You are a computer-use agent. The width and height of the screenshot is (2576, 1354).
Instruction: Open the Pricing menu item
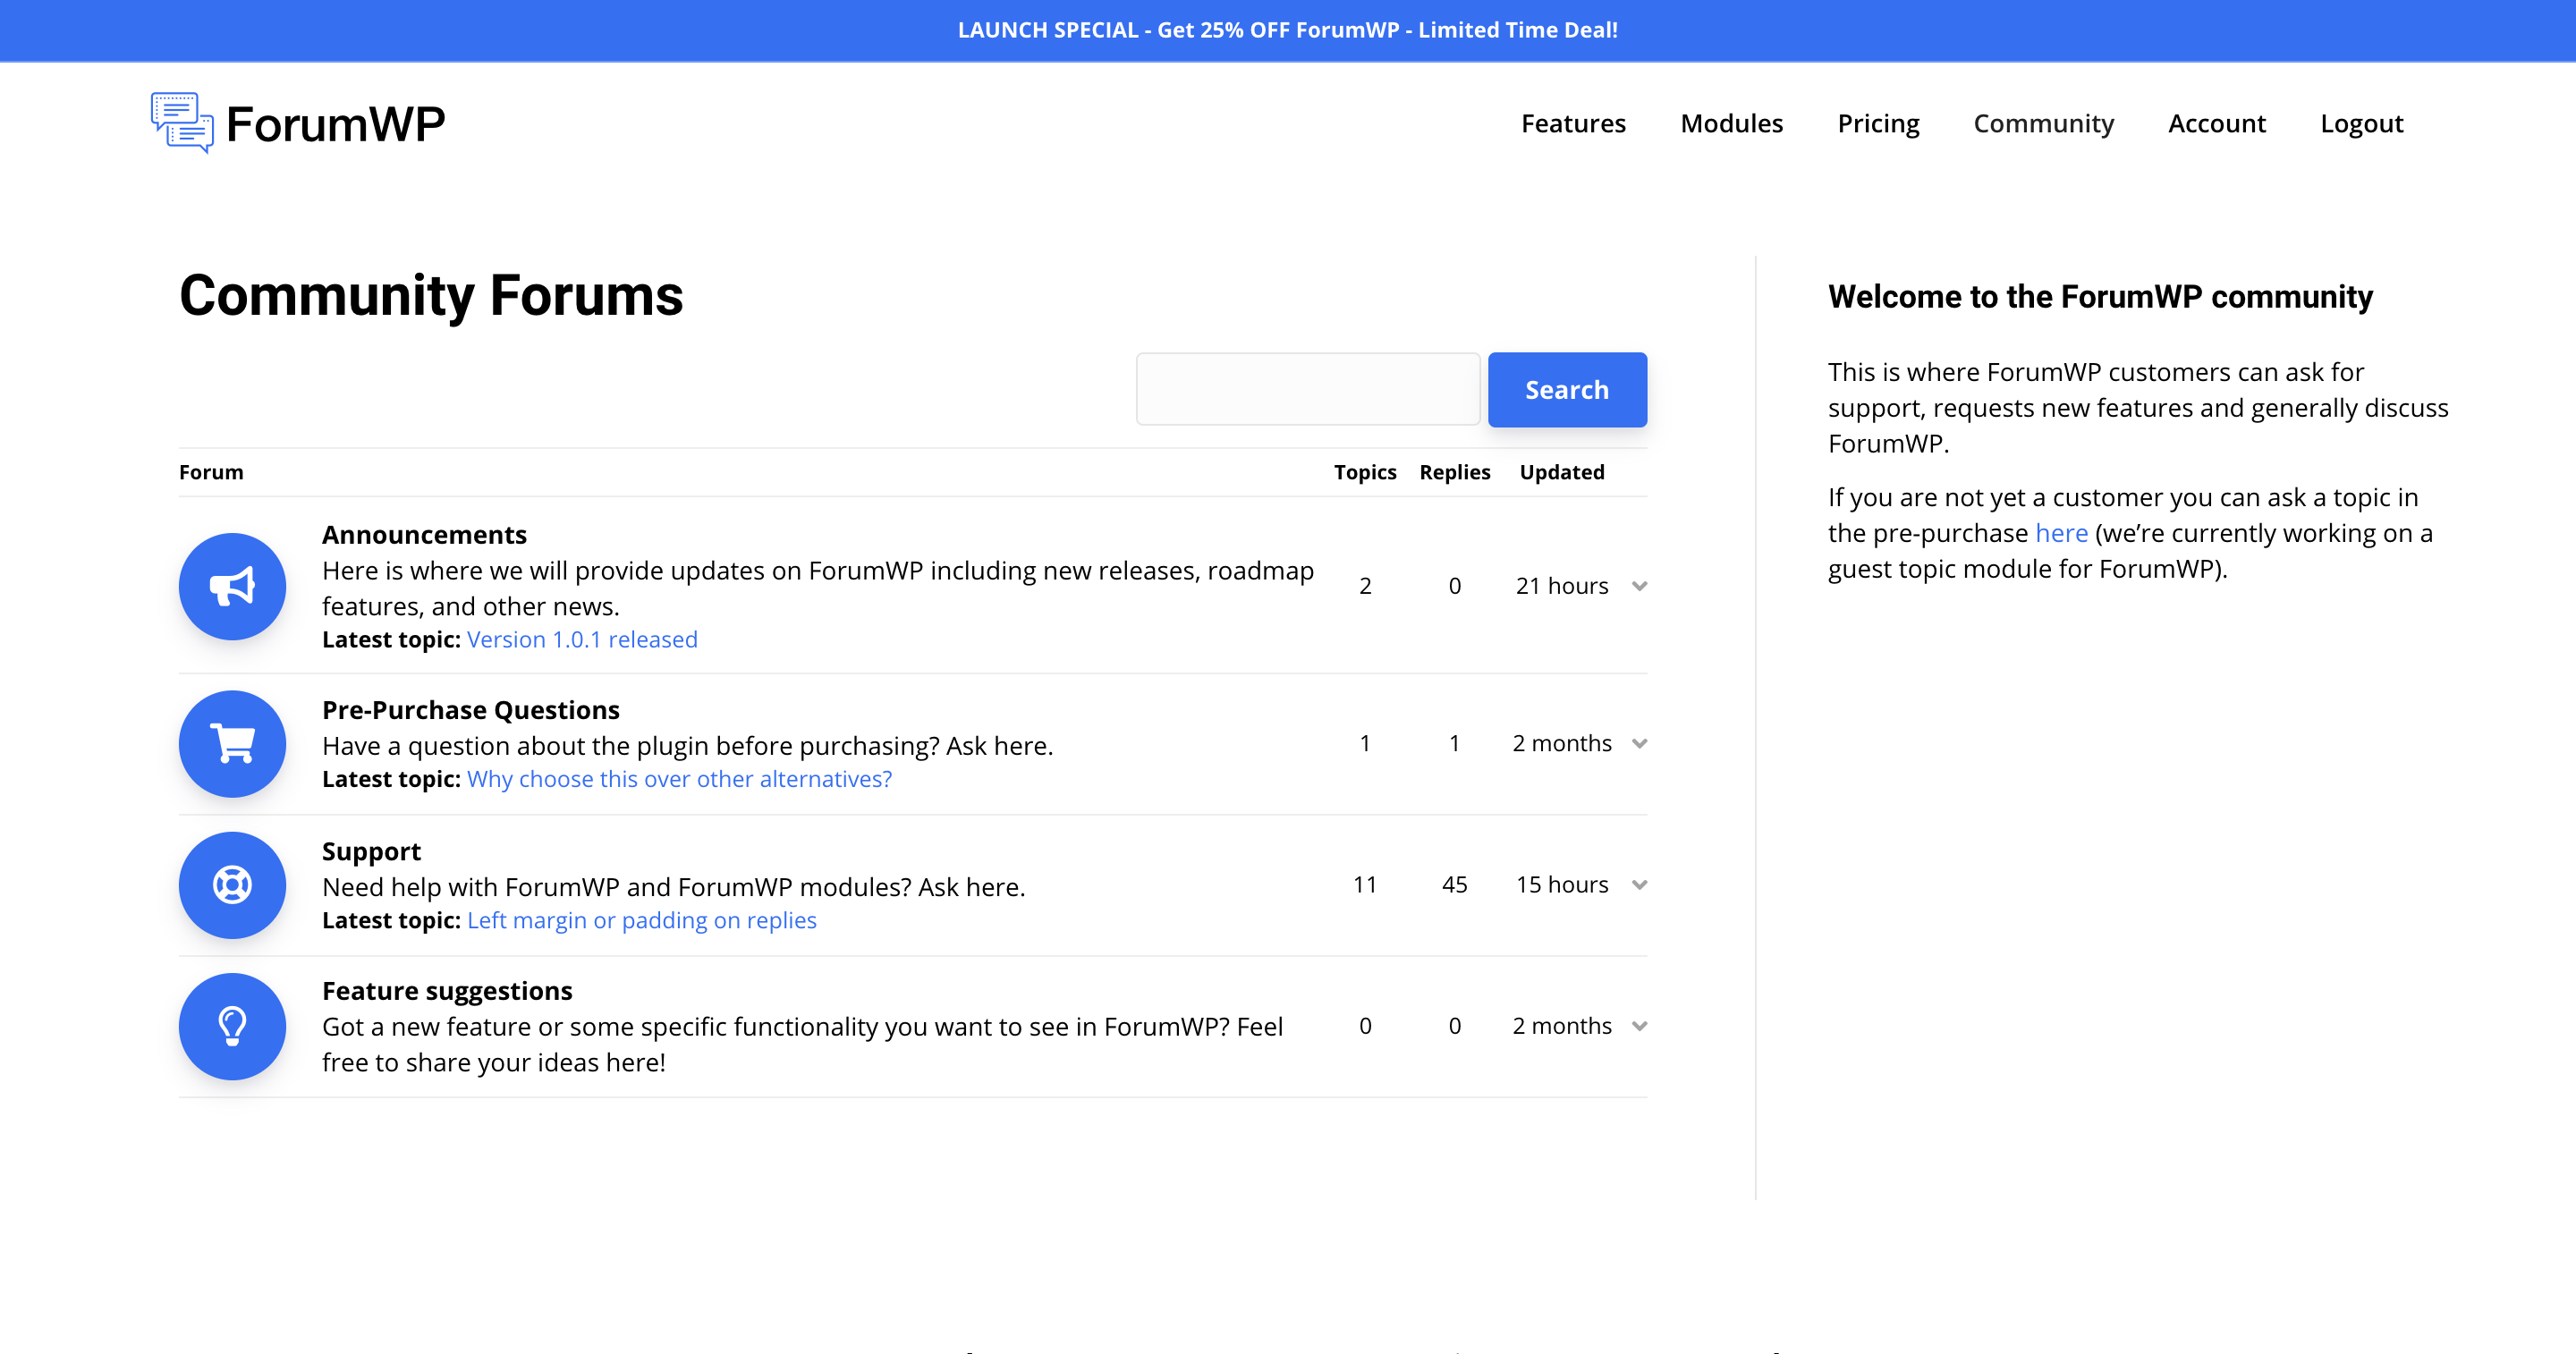click(1877, 123)
